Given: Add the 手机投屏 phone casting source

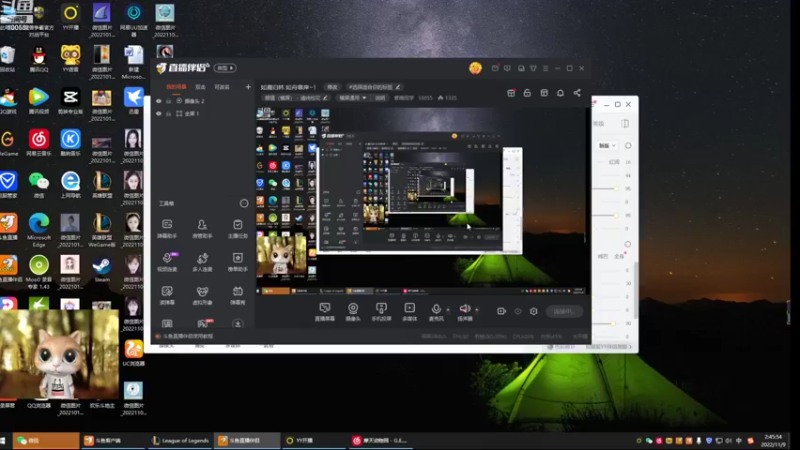Looking at the screenshot, I should coord(381,311).
